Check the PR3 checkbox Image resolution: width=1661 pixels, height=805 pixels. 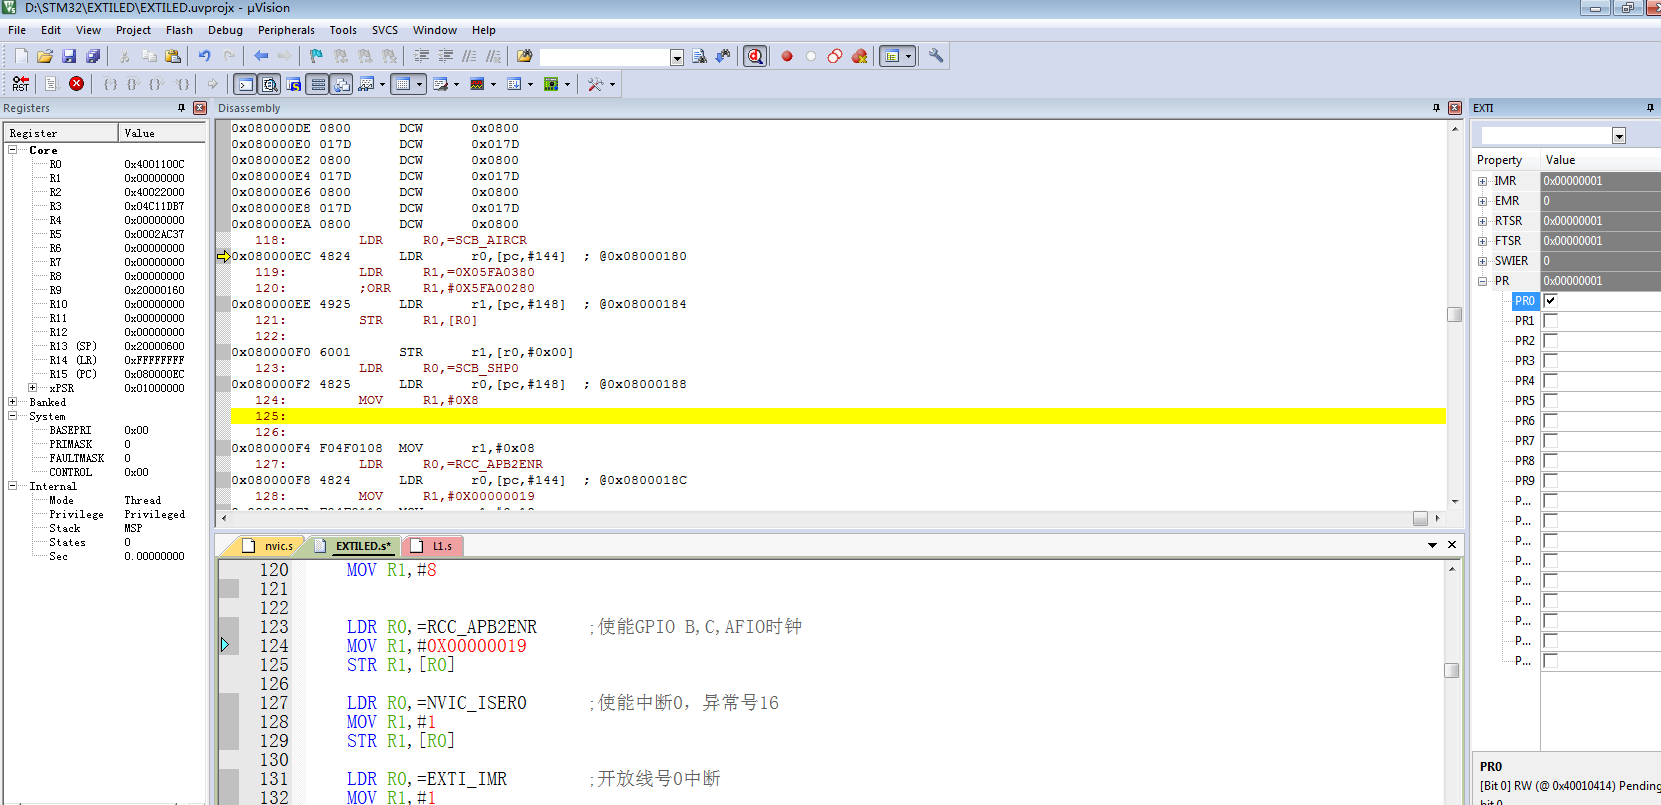(1550, 360)
